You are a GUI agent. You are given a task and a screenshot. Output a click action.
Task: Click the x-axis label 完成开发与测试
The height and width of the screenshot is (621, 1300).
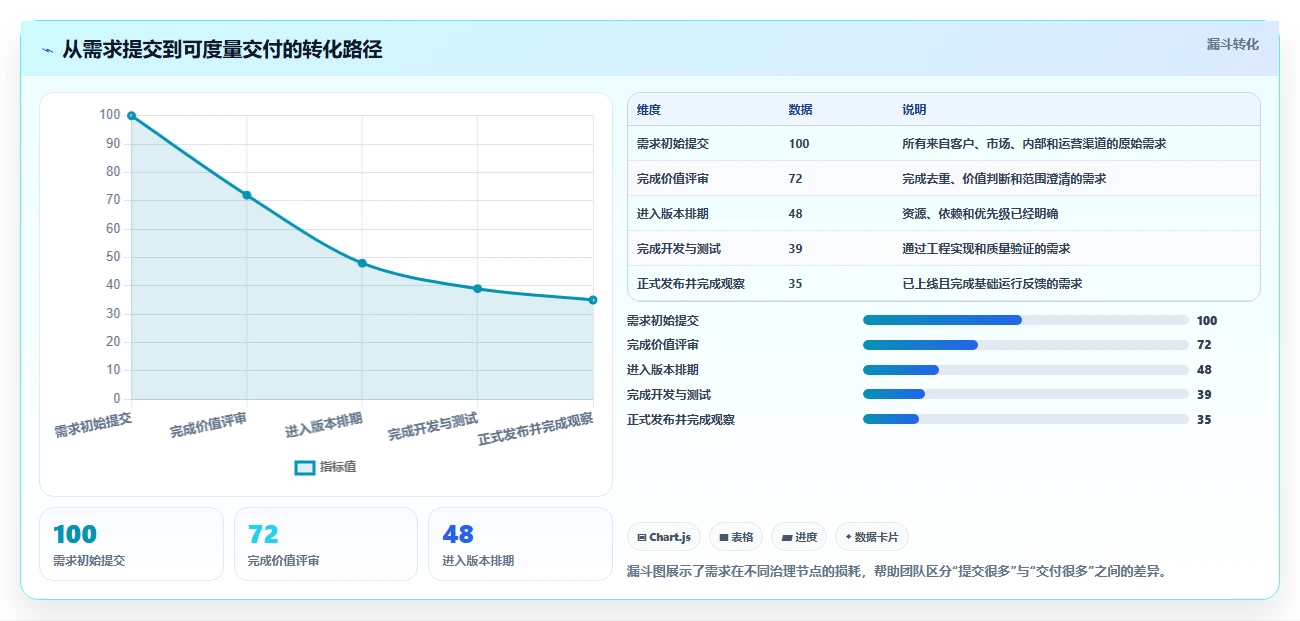click(433, 427)
